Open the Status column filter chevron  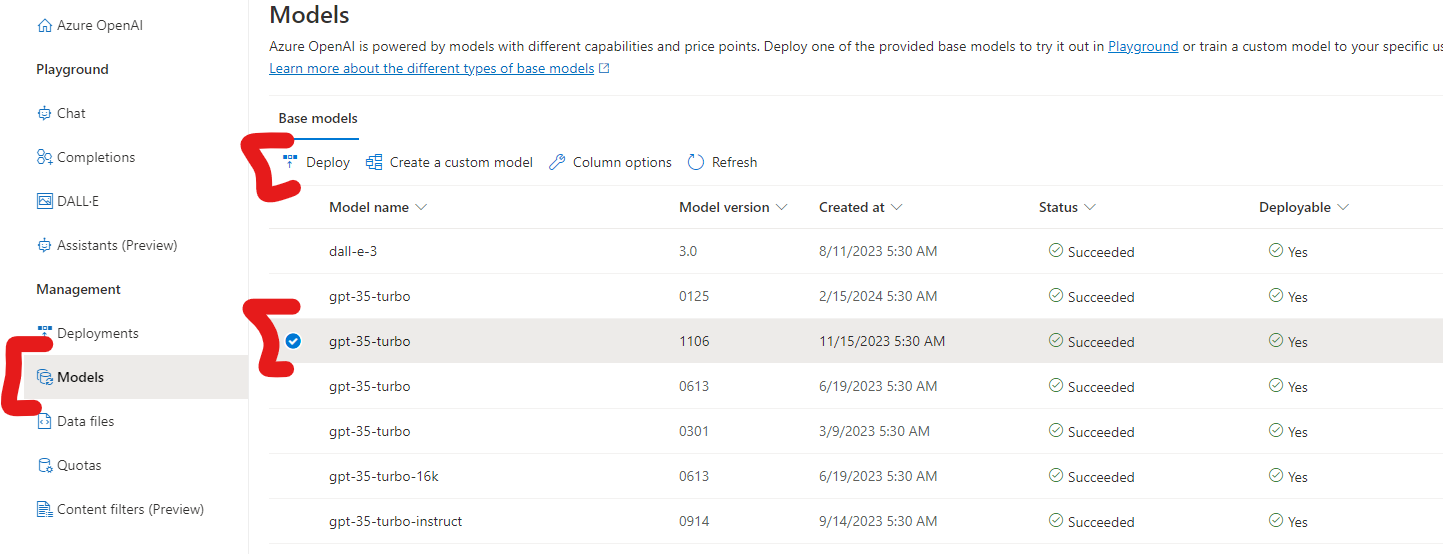click(x=1090, y=207)
